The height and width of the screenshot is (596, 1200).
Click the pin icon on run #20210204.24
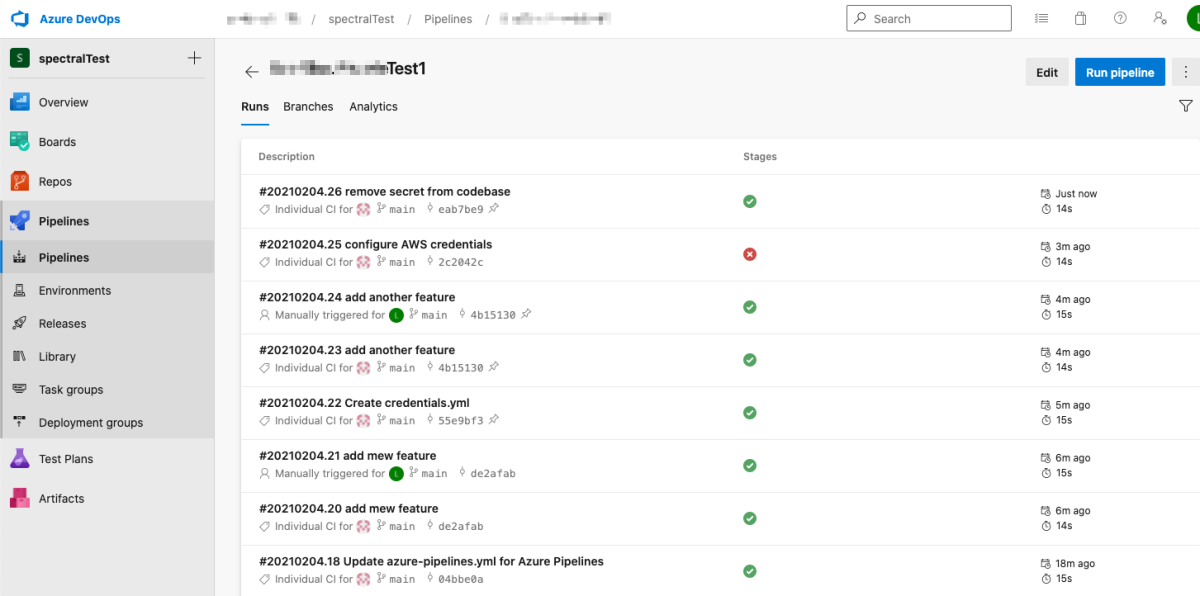[526, 315]
